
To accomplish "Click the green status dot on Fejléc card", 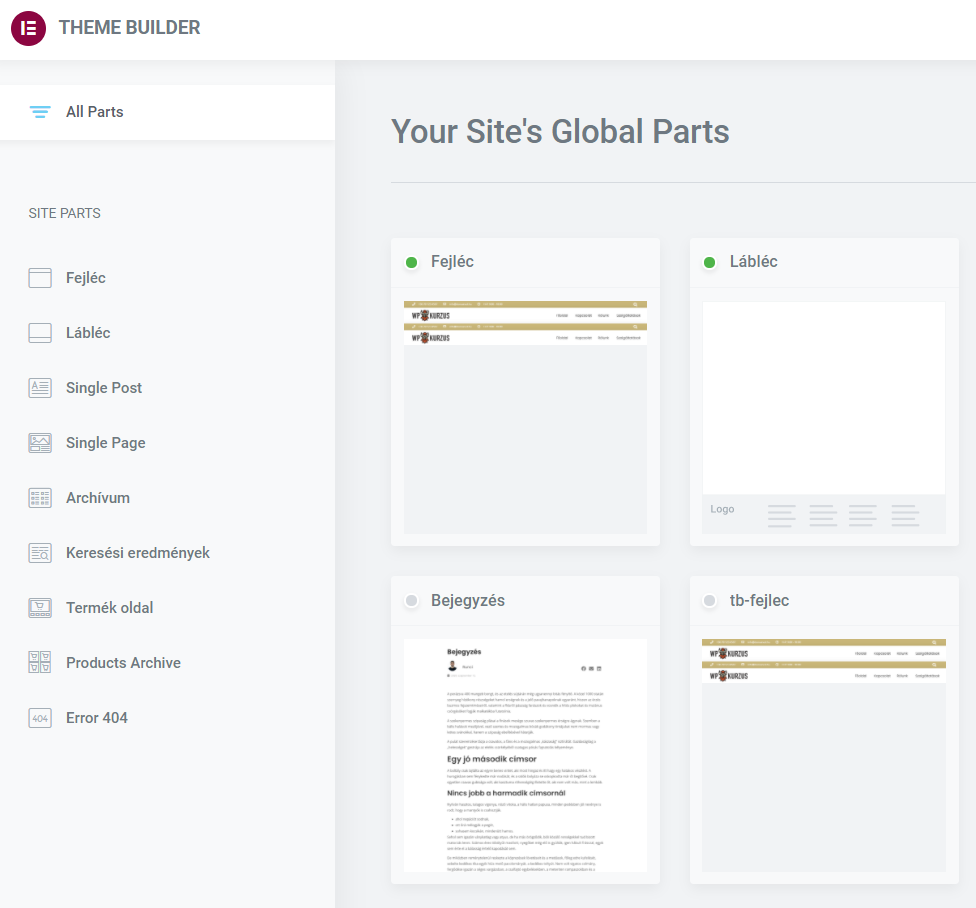I will coord(411,262).
